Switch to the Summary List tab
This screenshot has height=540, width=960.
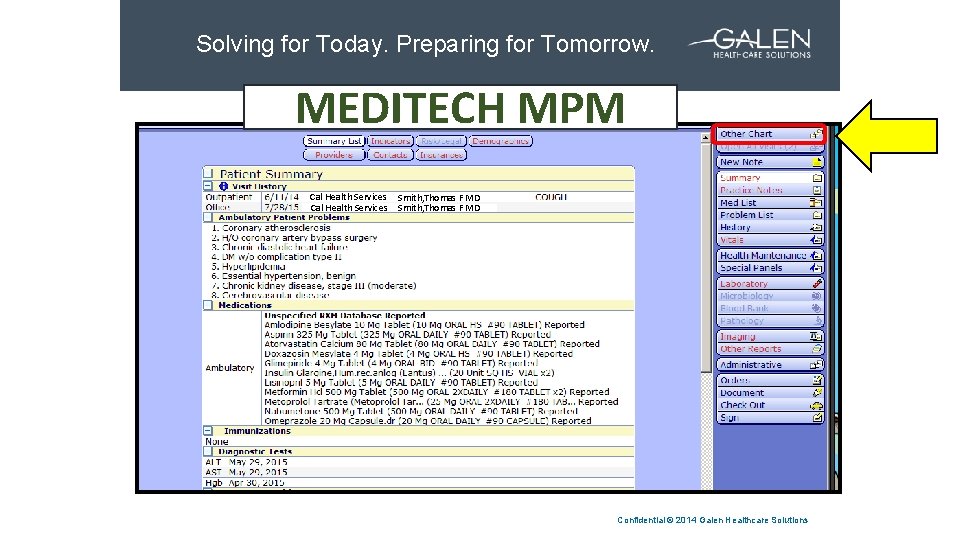[x=334, y=141]
